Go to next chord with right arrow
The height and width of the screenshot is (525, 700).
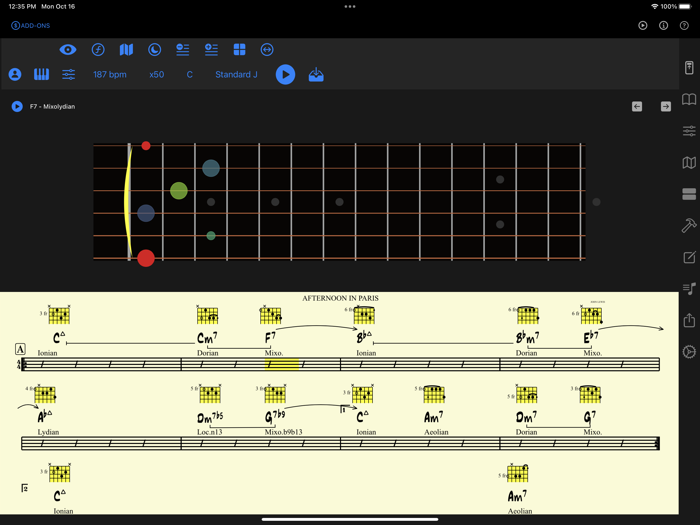pyautogui.click(x=666, y=106)
